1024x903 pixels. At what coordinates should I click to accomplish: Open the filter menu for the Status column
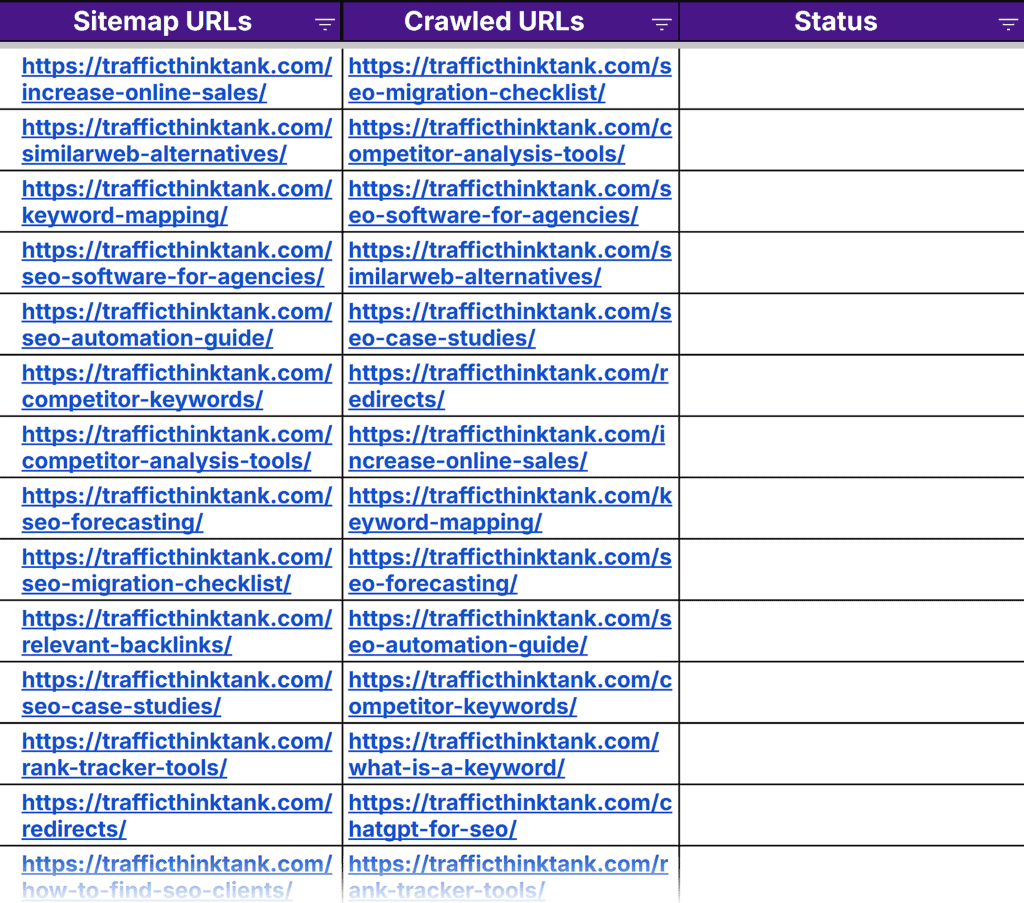1007,22
